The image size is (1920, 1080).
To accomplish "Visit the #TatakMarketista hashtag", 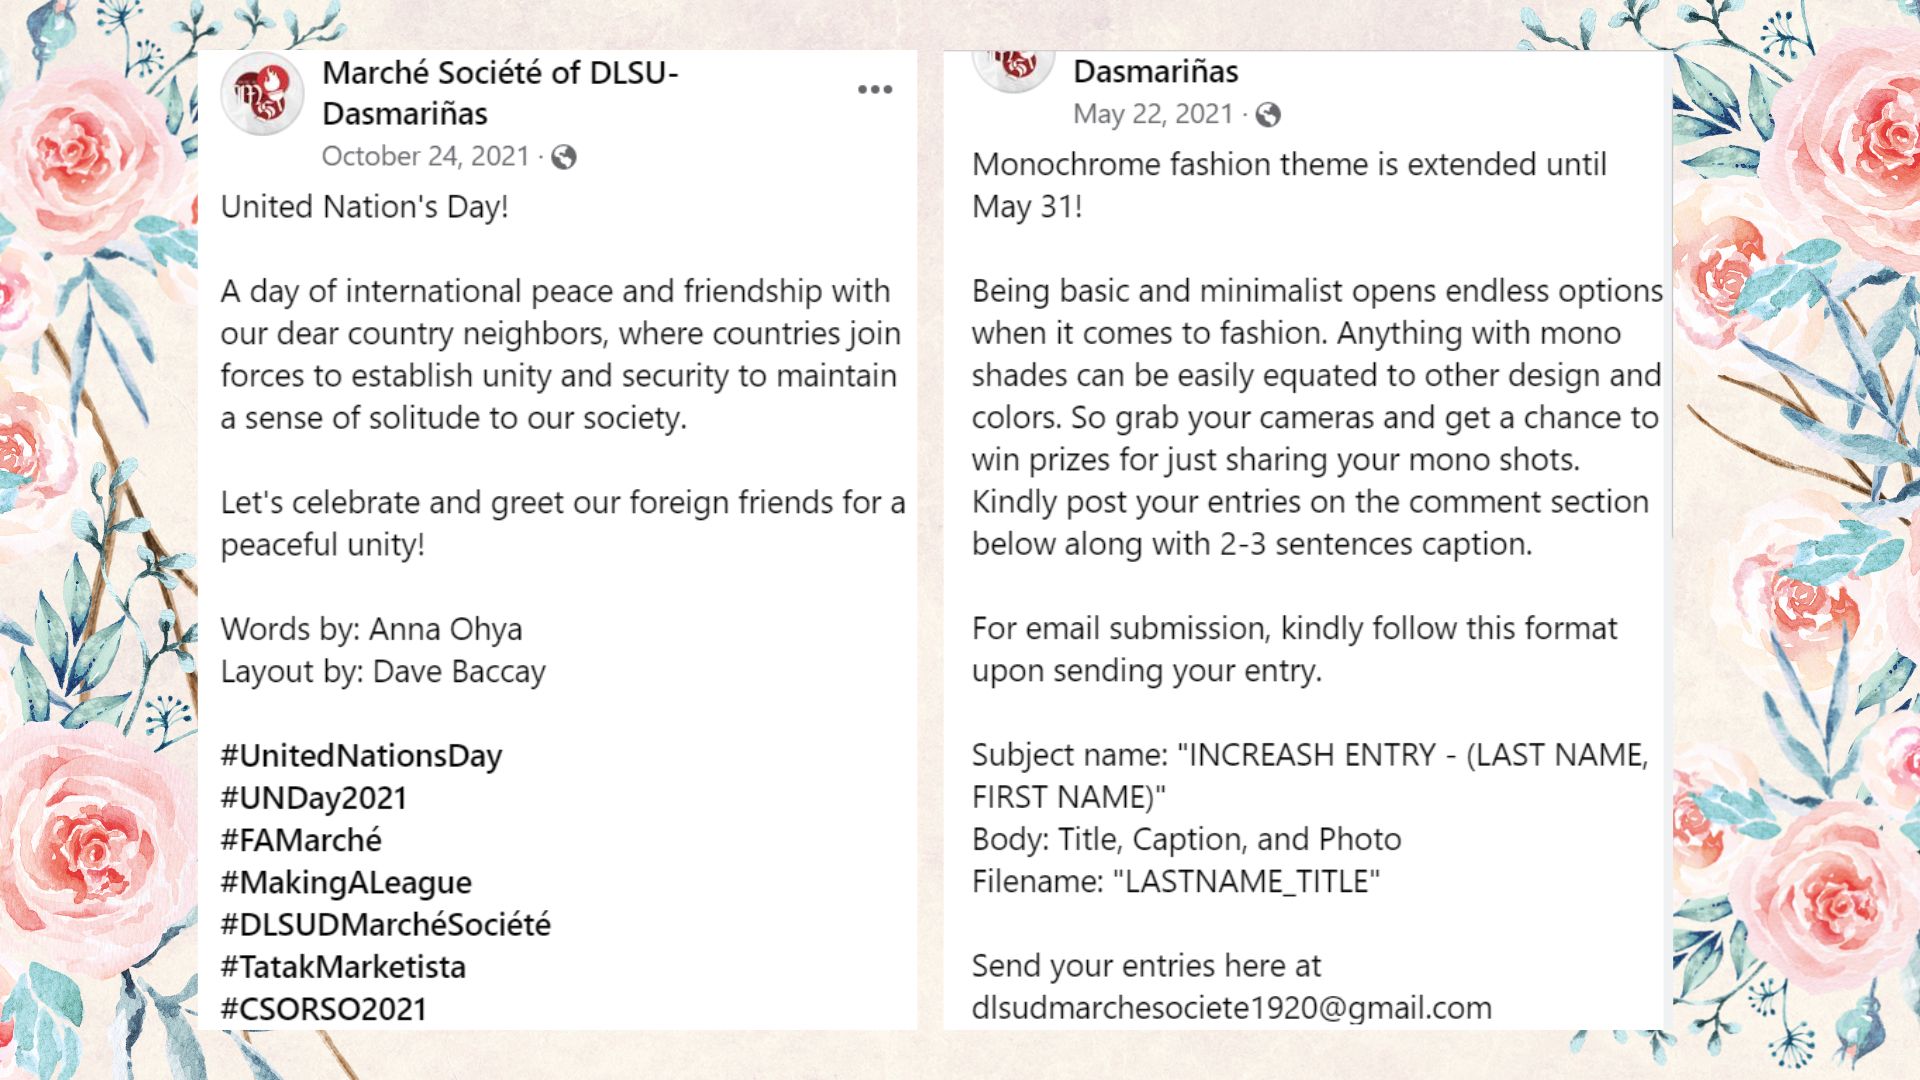I will [x=343, y=967].
